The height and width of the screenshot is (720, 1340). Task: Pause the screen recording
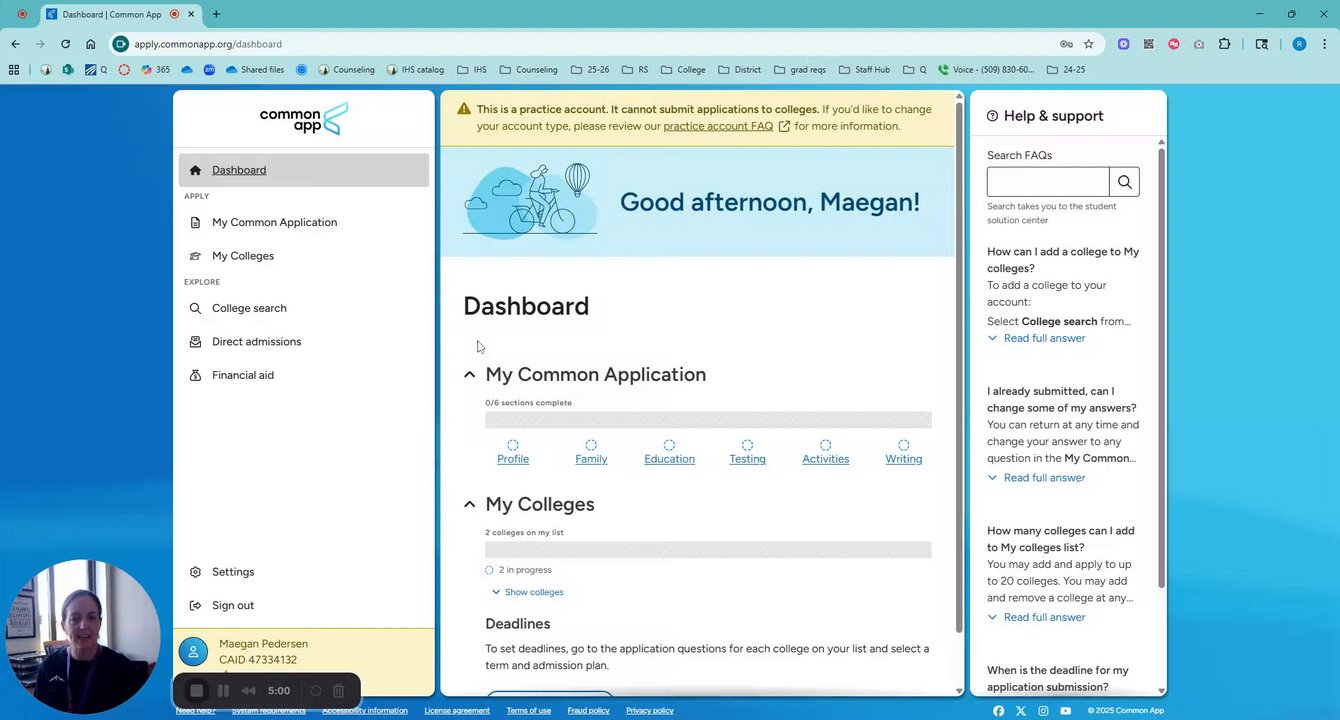[x=223, y=691]
